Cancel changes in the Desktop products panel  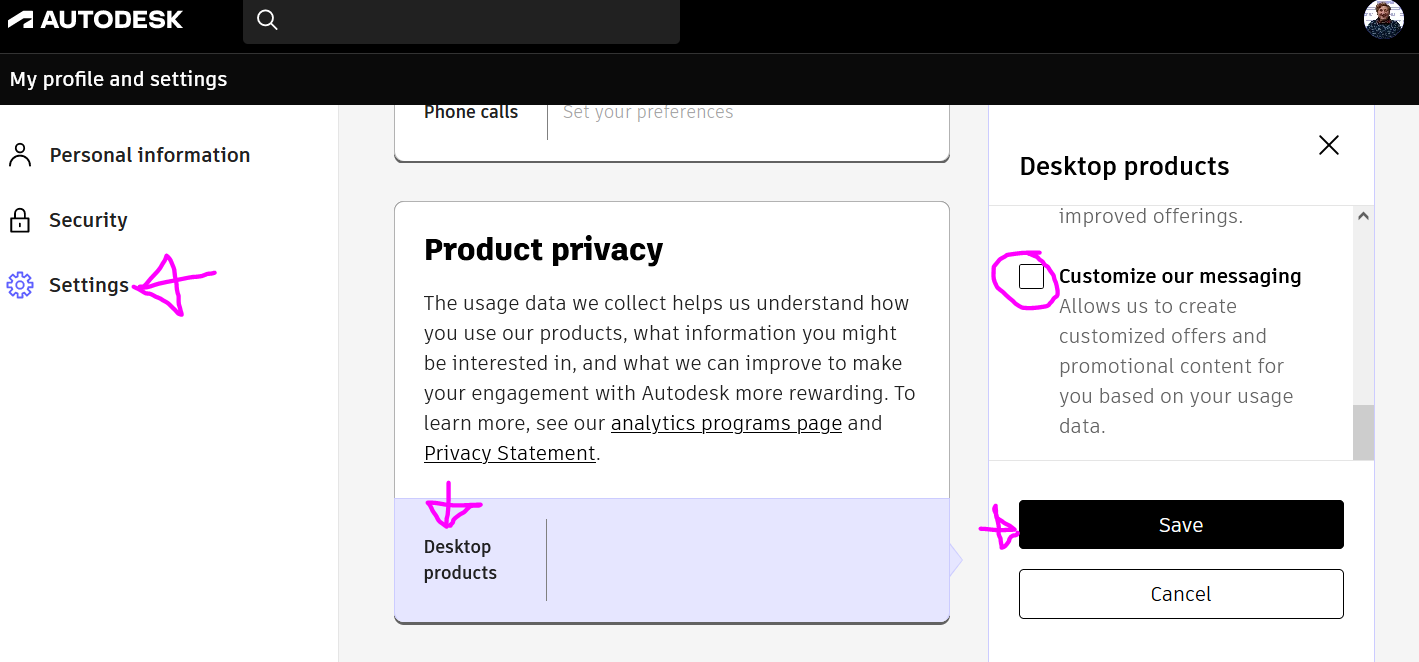[x=1180, y=593]
